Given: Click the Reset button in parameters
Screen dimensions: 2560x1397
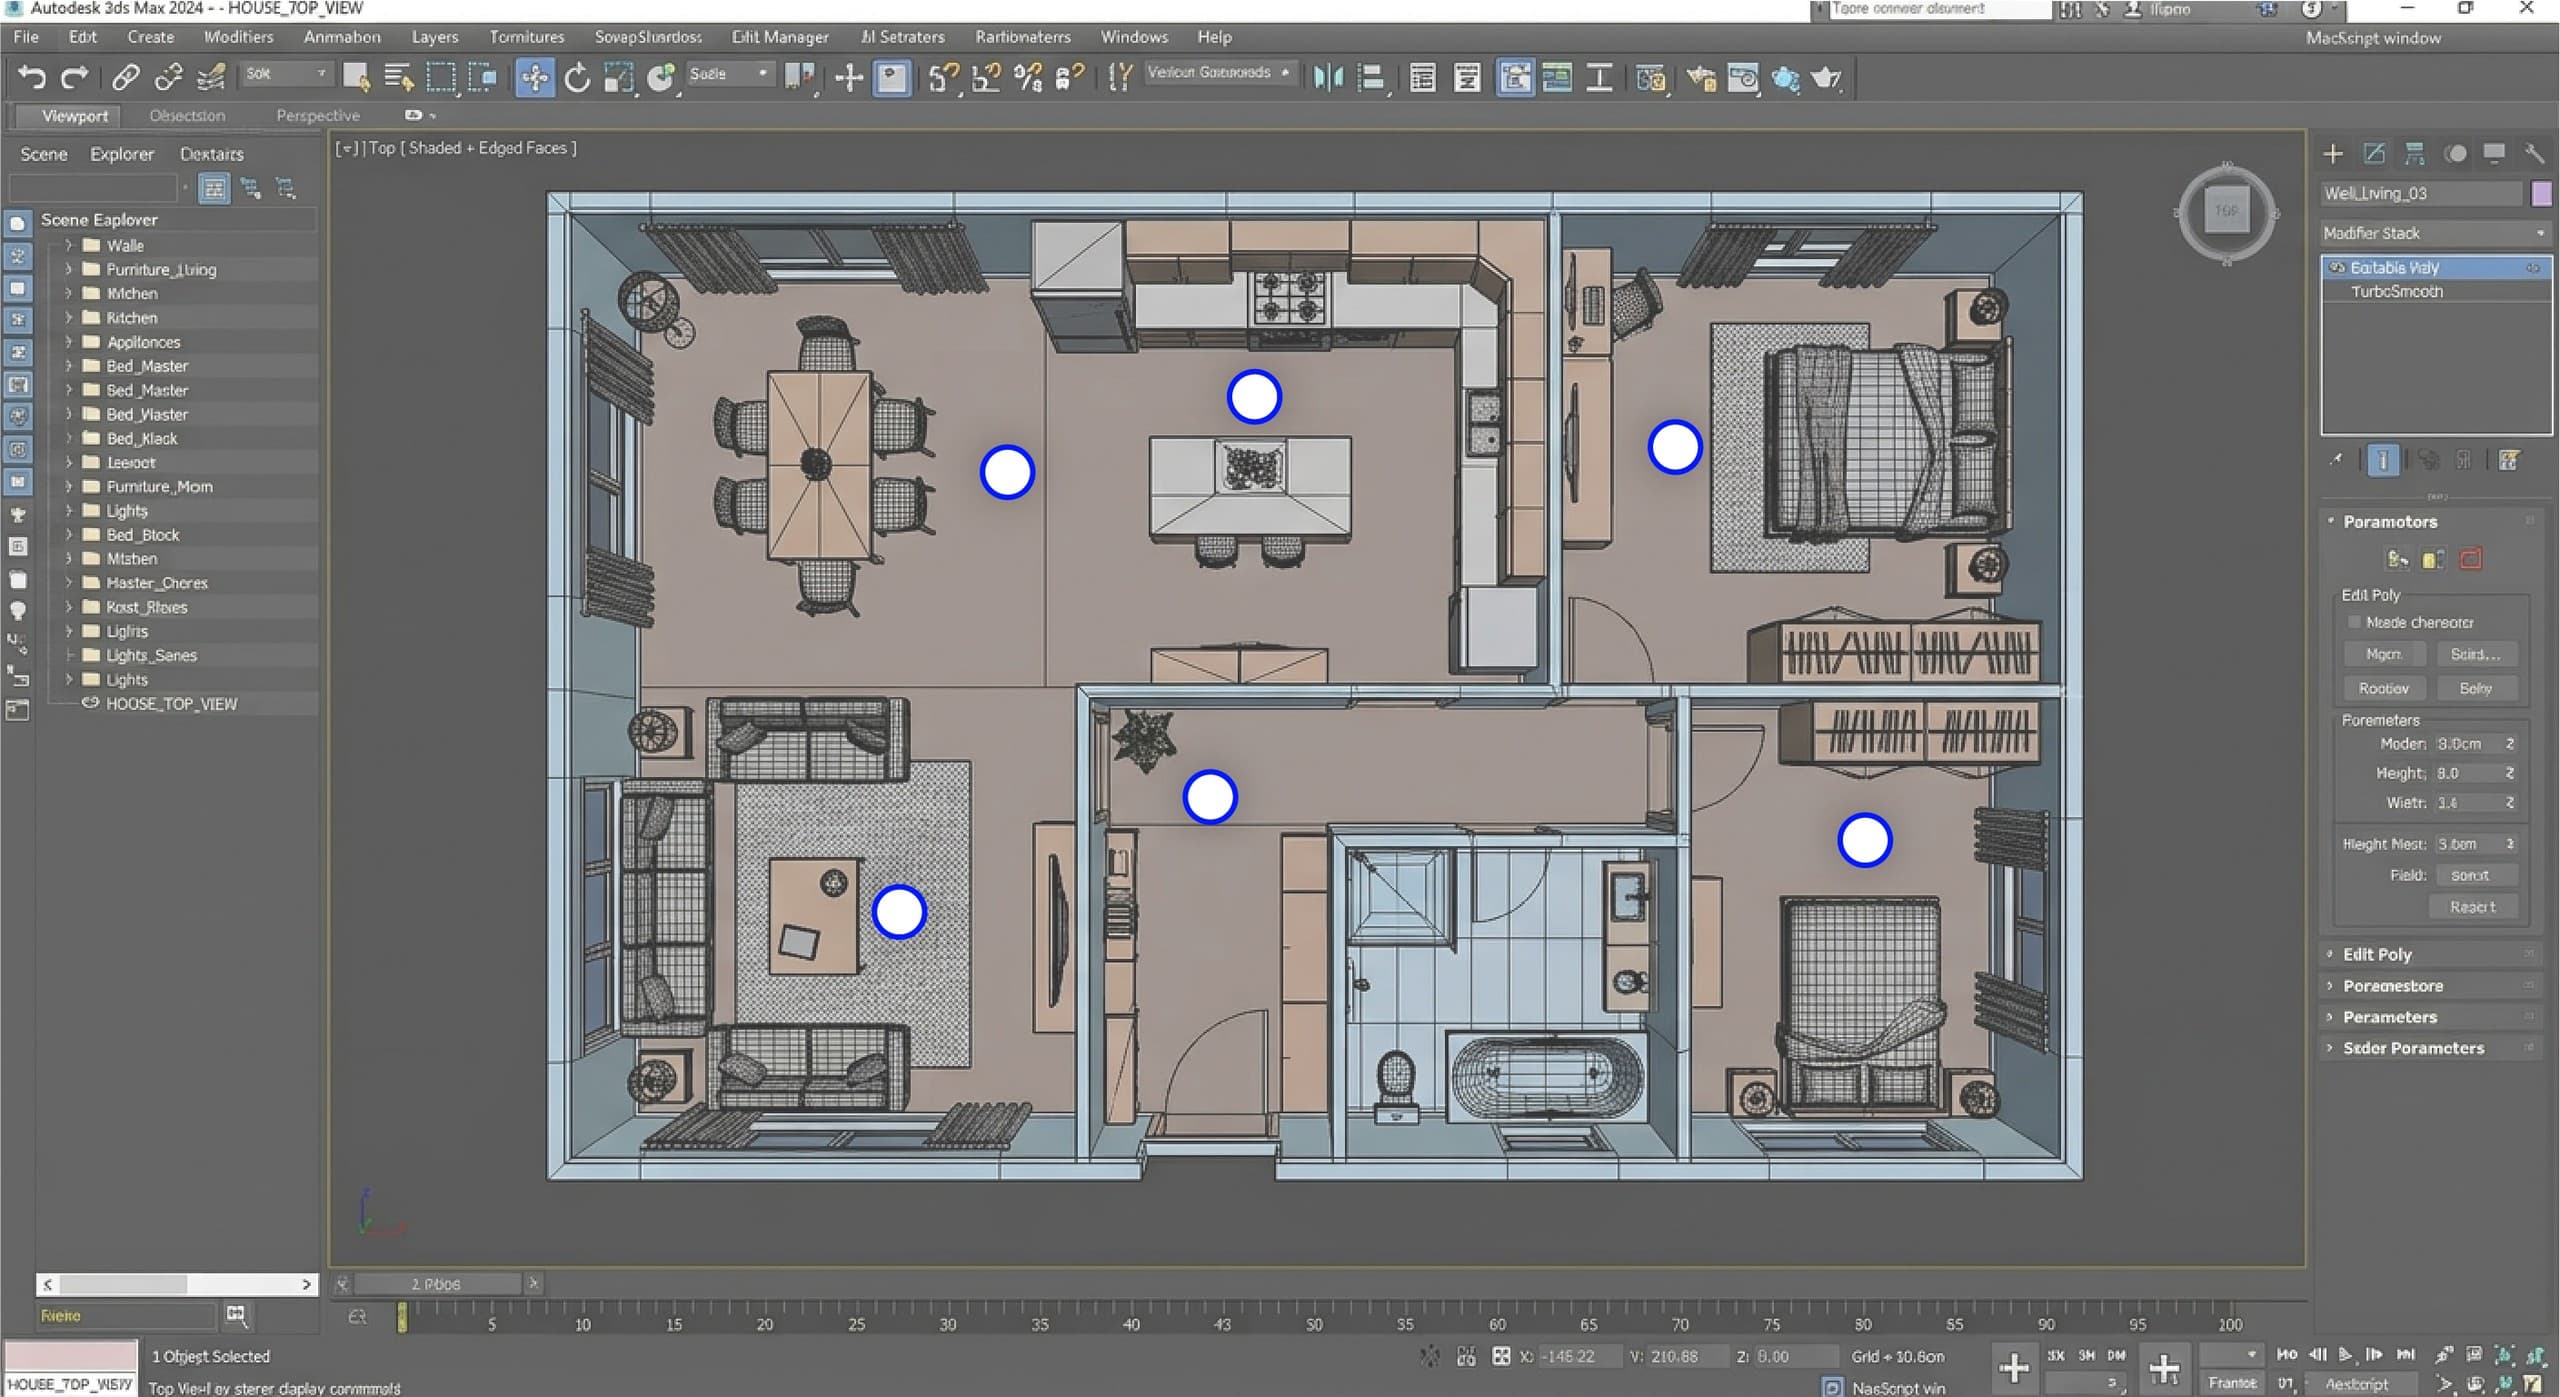Looking at the screenshot, I should click(2472, 907).
